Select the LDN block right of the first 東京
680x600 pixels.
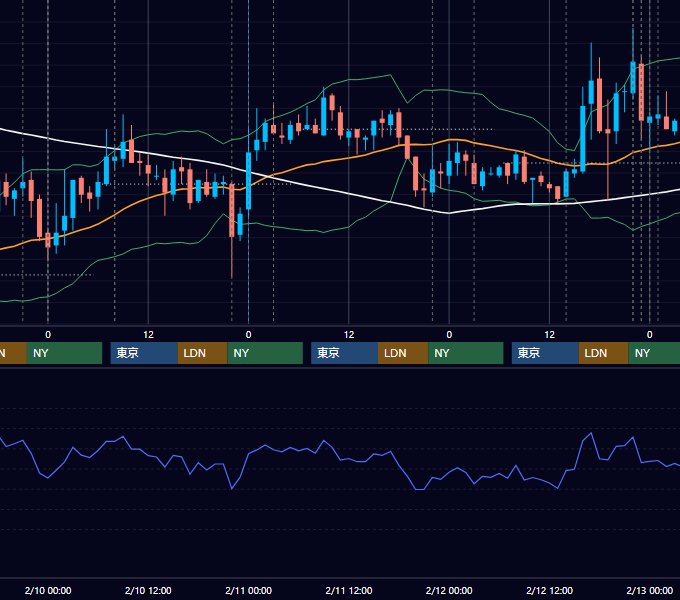[203, 353]
